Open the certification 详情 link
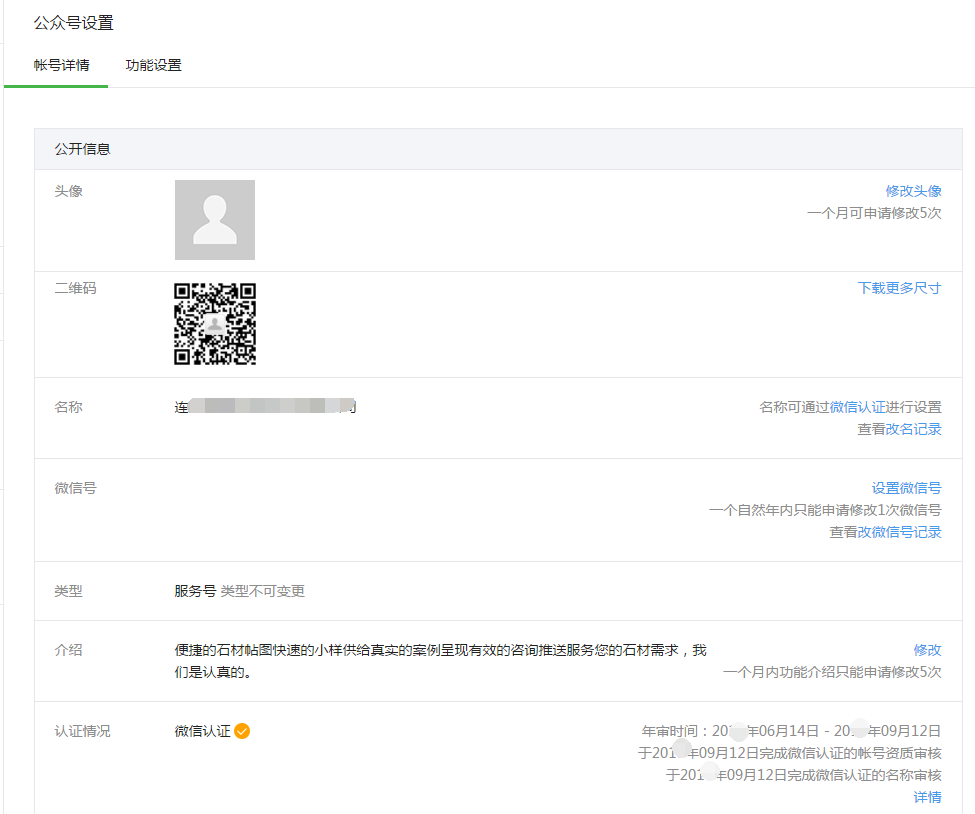This screenshot has height=814, width=975. (x=927, y=797)
